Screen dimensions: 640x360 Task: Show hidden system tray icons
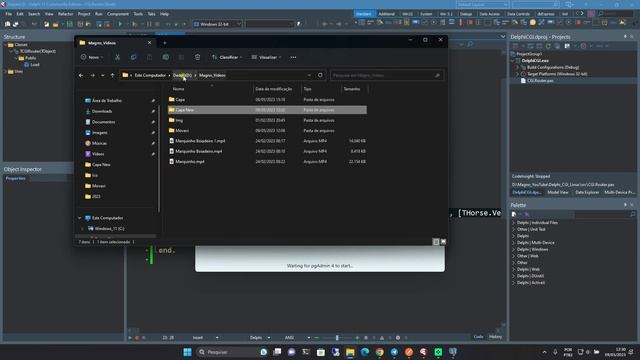point(544,352)
